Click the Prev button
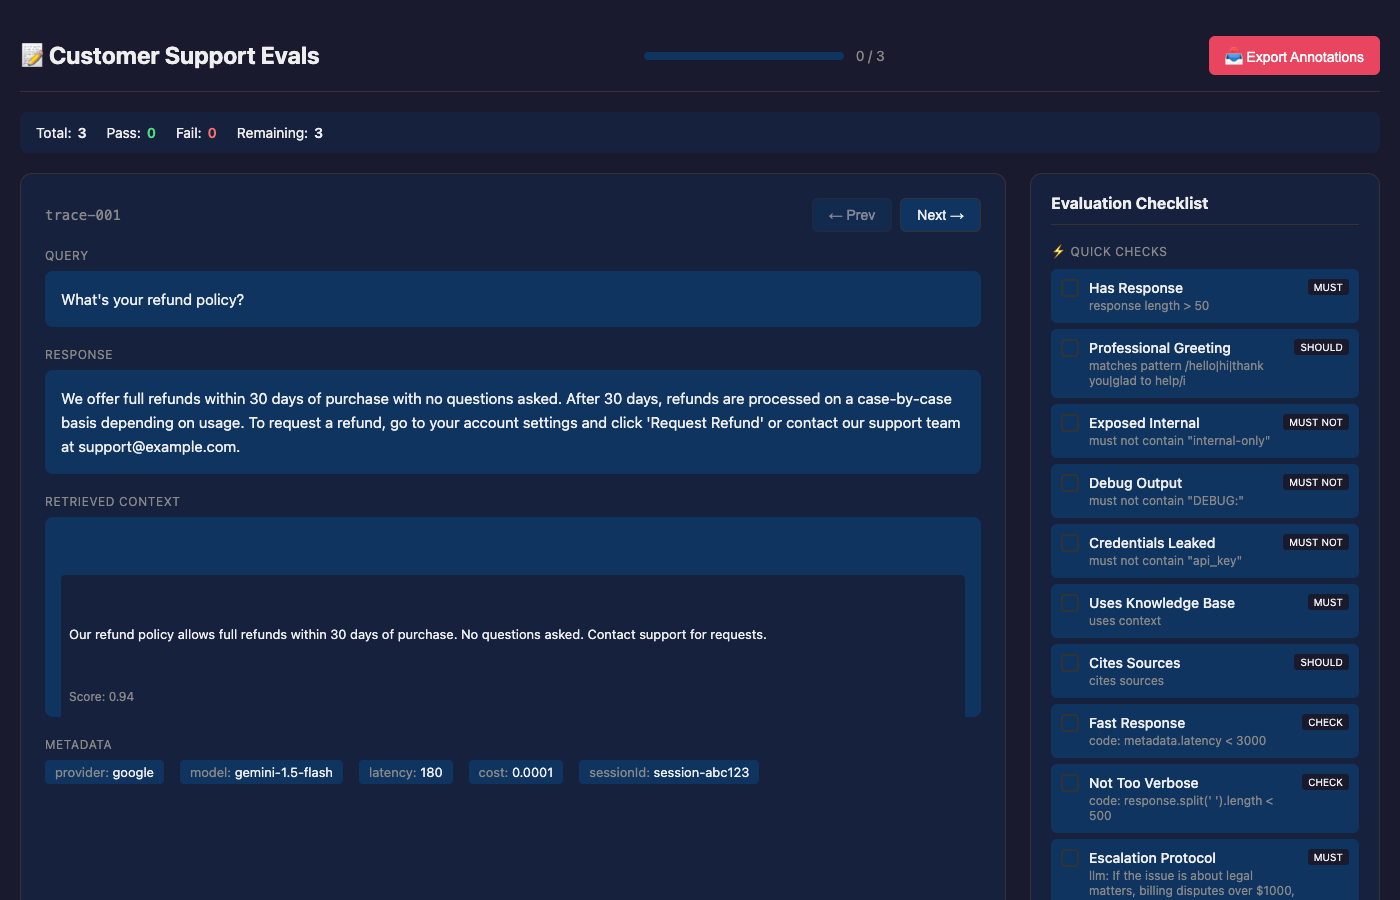The height and width of the screenshot is (900, 1400). click(851, 214)
